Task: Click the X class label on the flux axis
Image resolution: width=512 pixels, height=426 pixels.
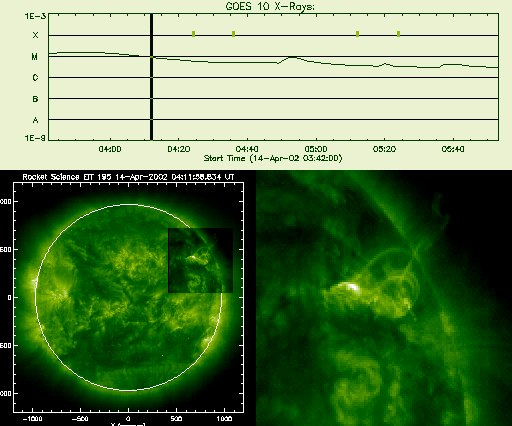Action: [x=35, y=35]
